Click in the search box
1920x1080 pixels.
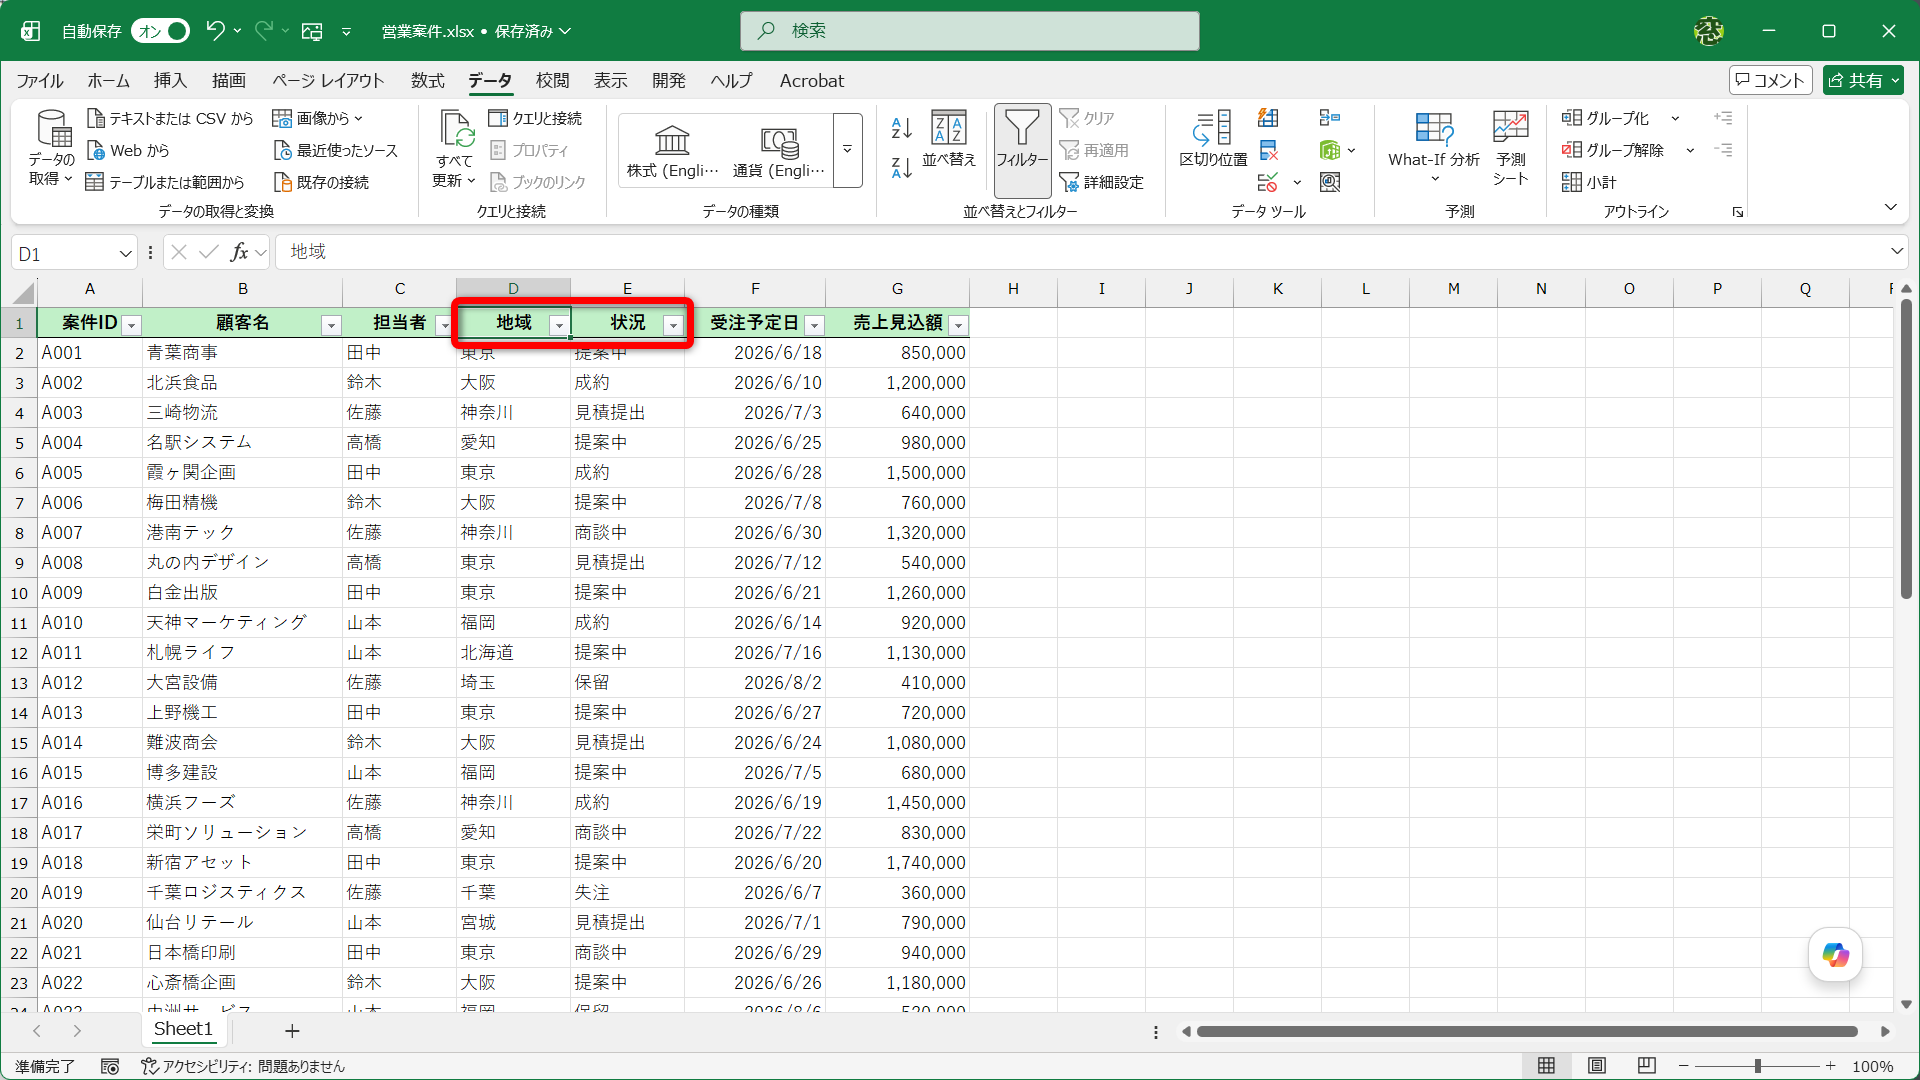[969, 31]
